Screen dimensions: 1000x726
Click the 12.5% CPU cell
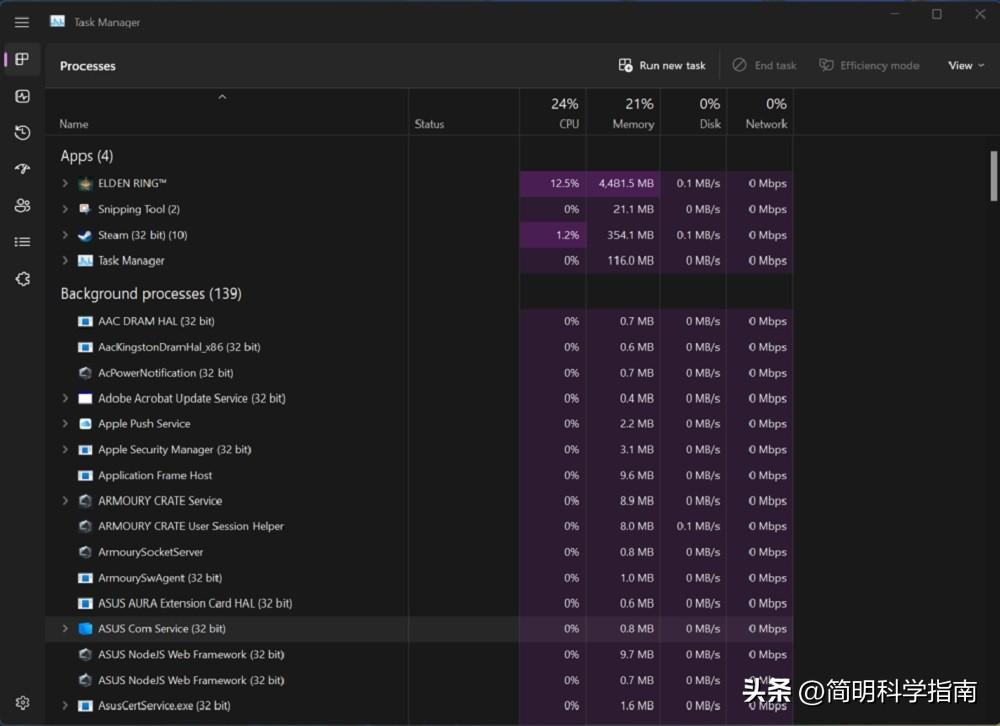pos(553,184)
